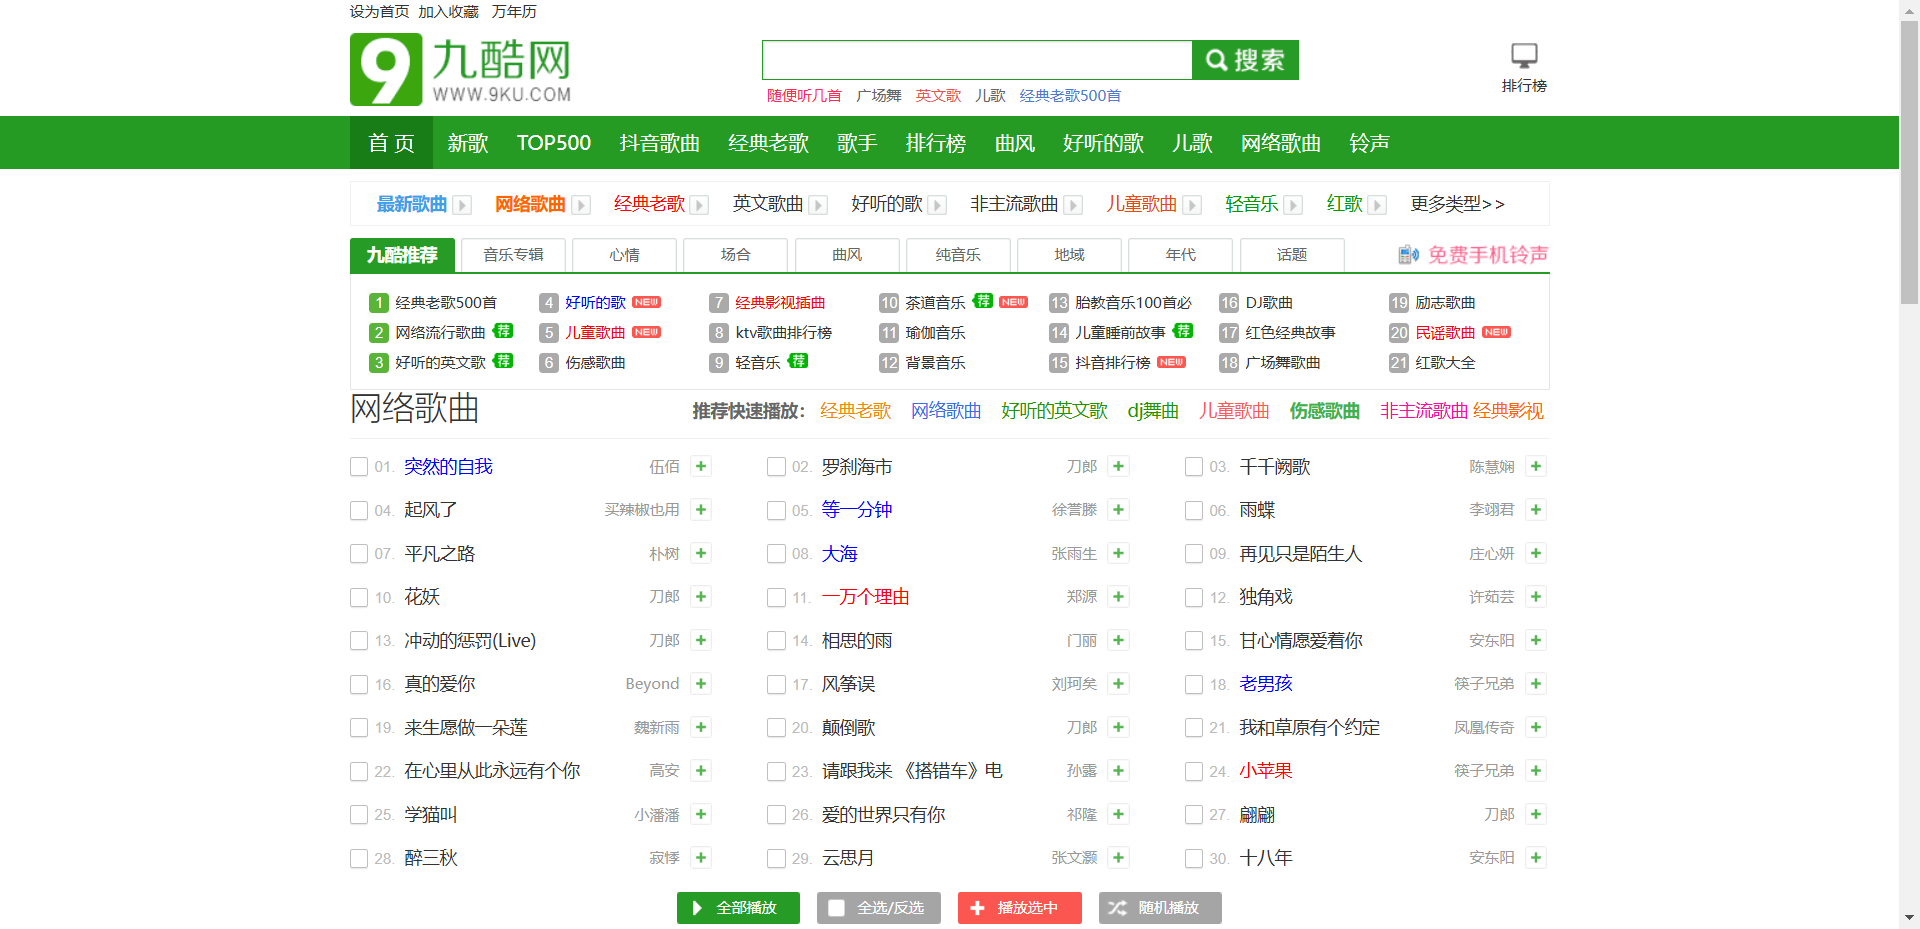1920x929 pixels.
Task: Expand 英文歌曲 with its arrow
Action: pyautogui.click(x=818, y=204)
